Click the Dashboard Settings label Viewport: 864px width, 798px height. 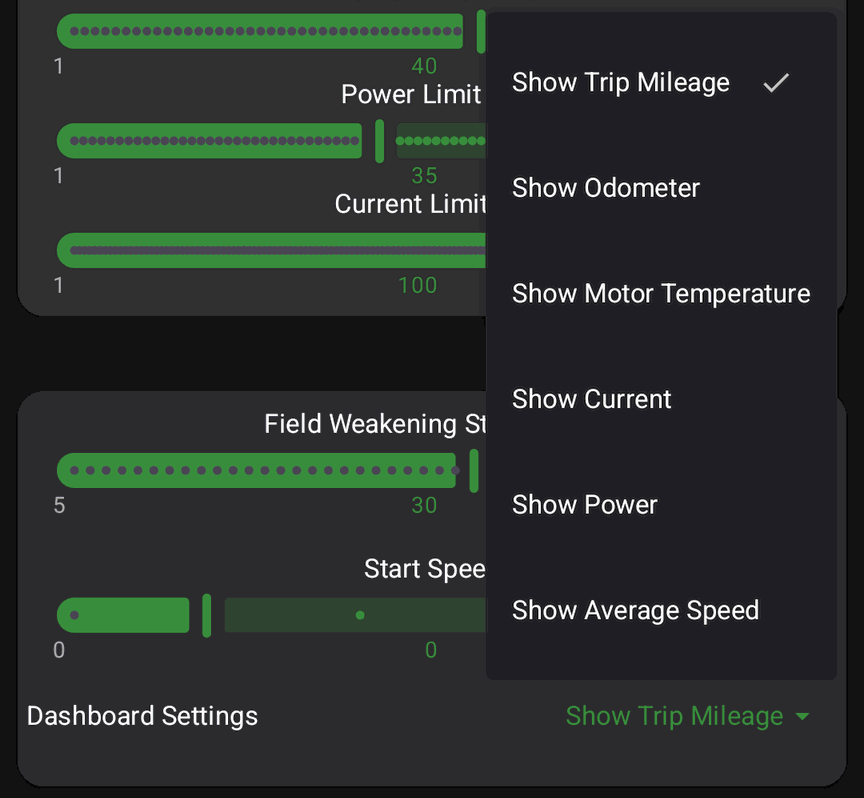142,716
